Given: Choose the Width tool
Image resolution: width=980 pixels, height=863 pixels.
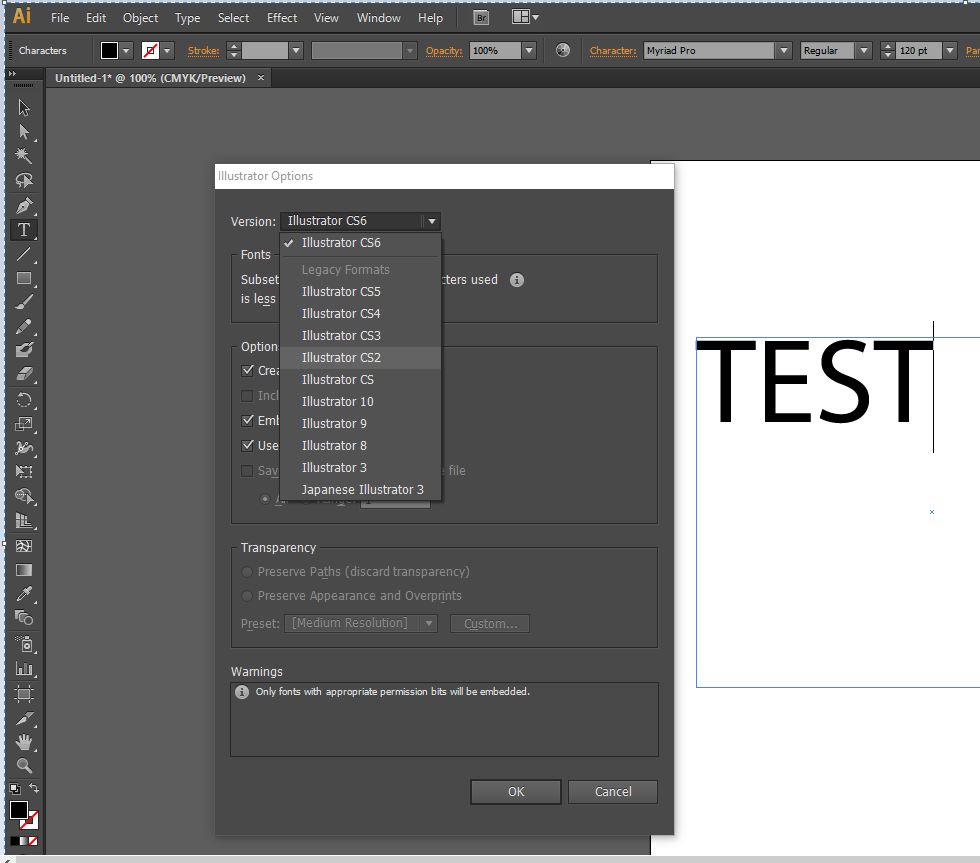Looking at the screenshot, I should [x=24, y=447].
